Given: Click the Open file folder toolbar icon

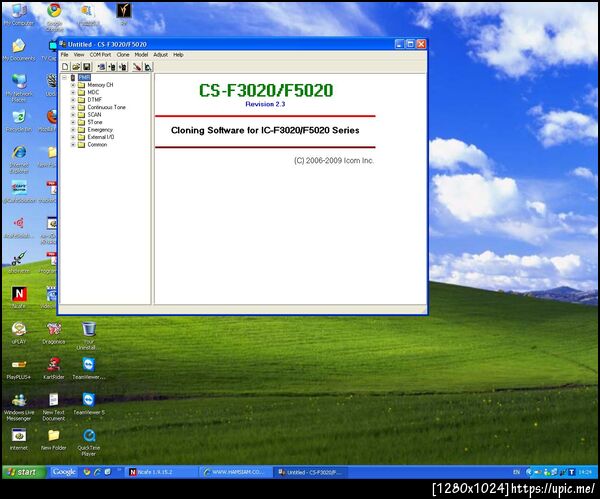Looking at the screenshot, I should pos(76,67).
